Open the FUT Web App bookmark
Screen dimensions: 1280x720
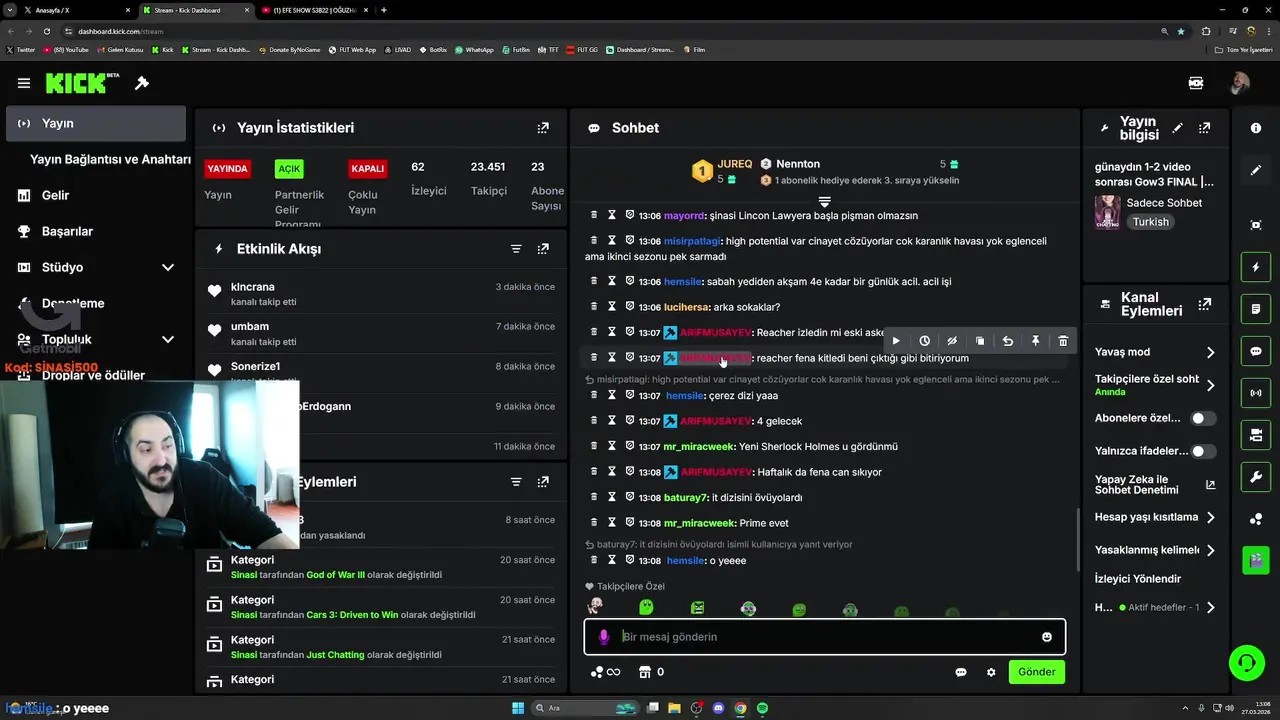tap(350, 49)
